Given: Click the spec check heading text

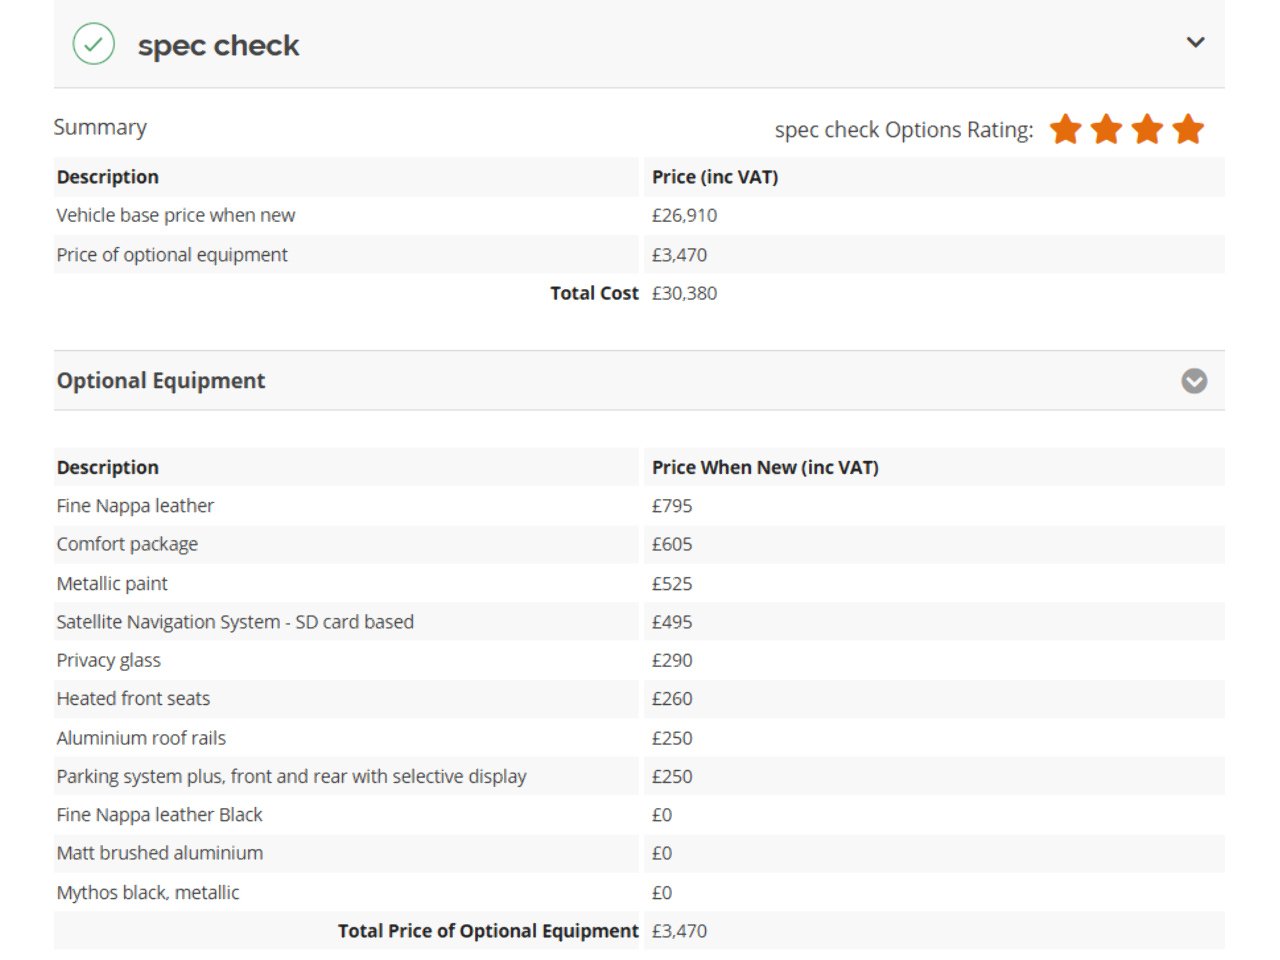Looking at the screenshot, I should [x=218, y=45].
